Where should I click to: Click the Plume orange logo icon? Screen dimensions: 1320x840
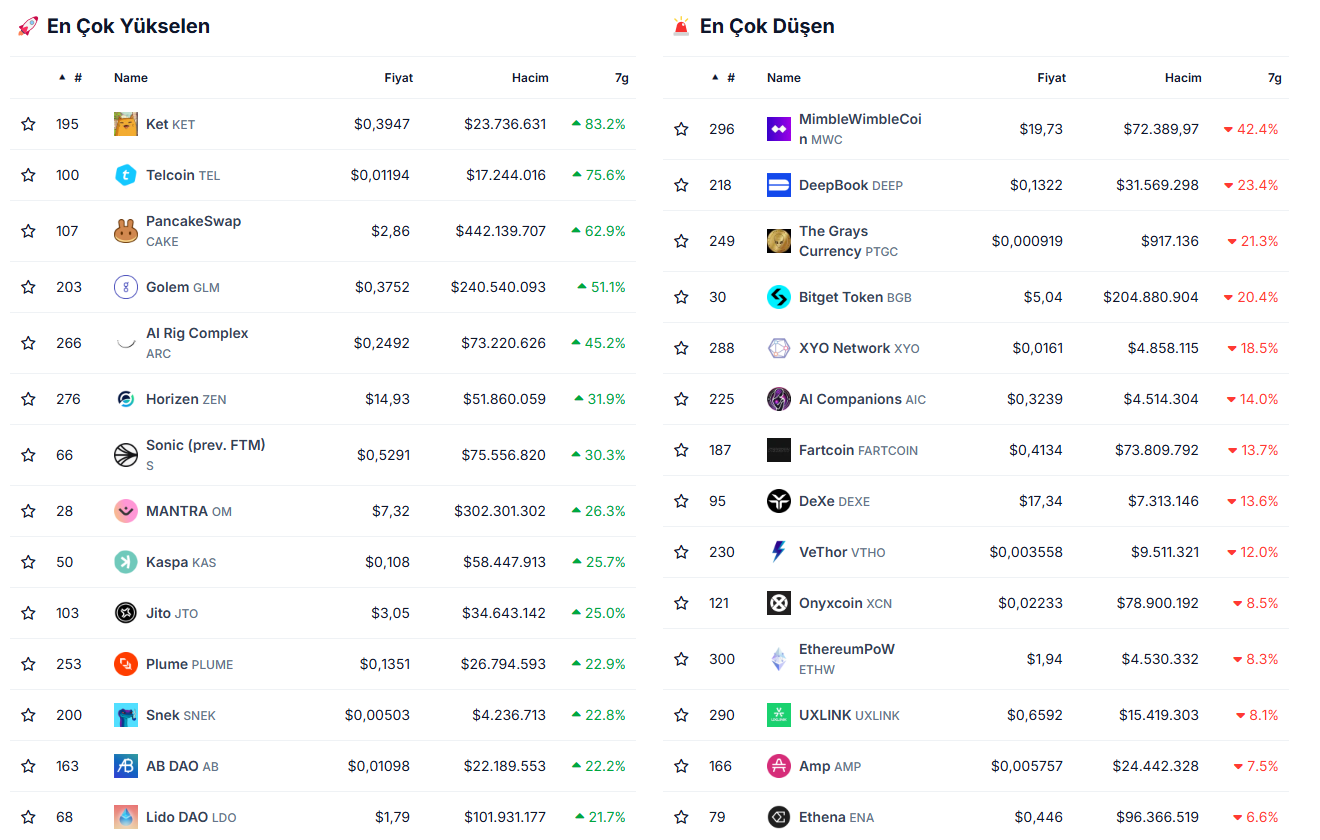pyautogui.click(x=125, y=664)
